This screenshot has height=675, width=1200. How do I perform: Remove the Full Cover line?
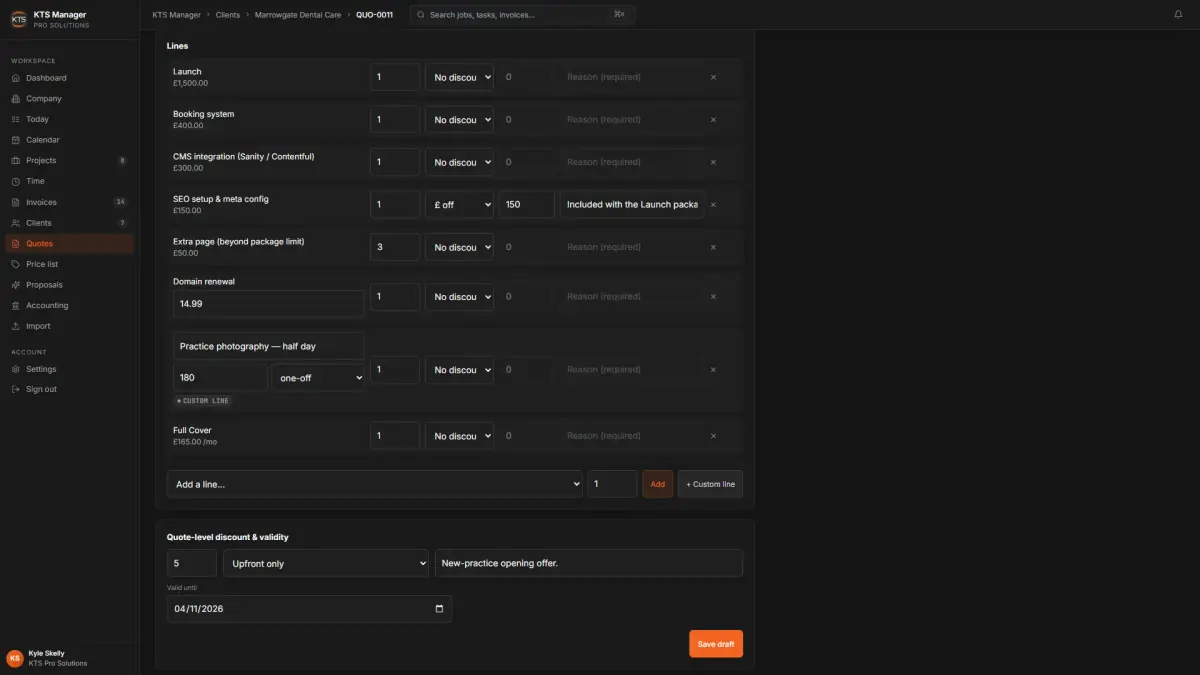click(x=713, y=436)
